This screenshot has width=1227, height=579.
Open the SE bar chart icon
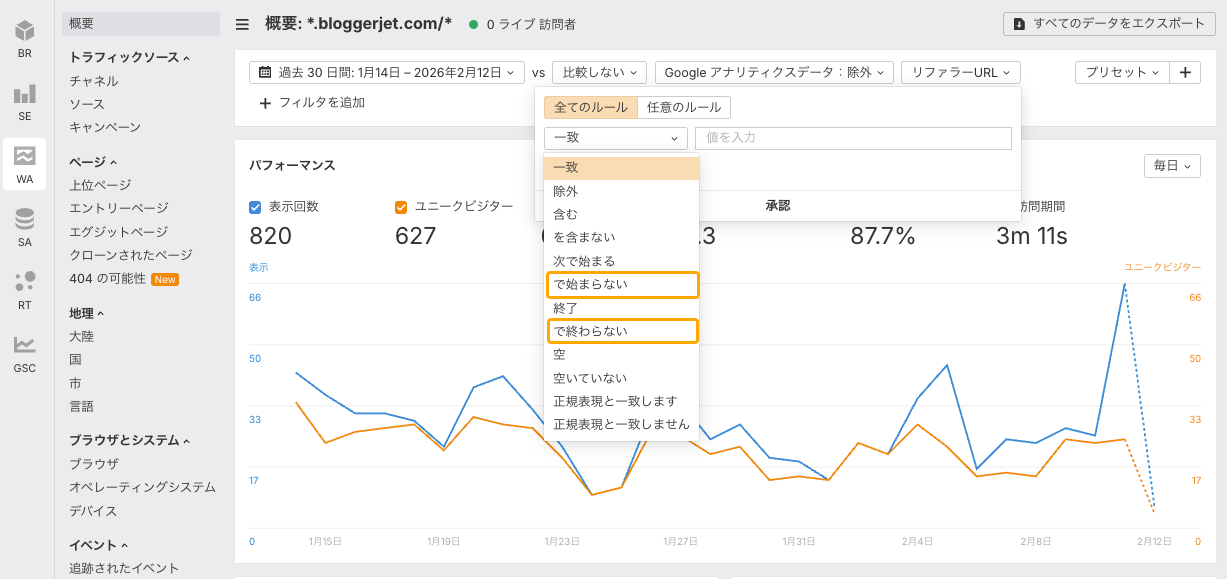click(24, 101)
